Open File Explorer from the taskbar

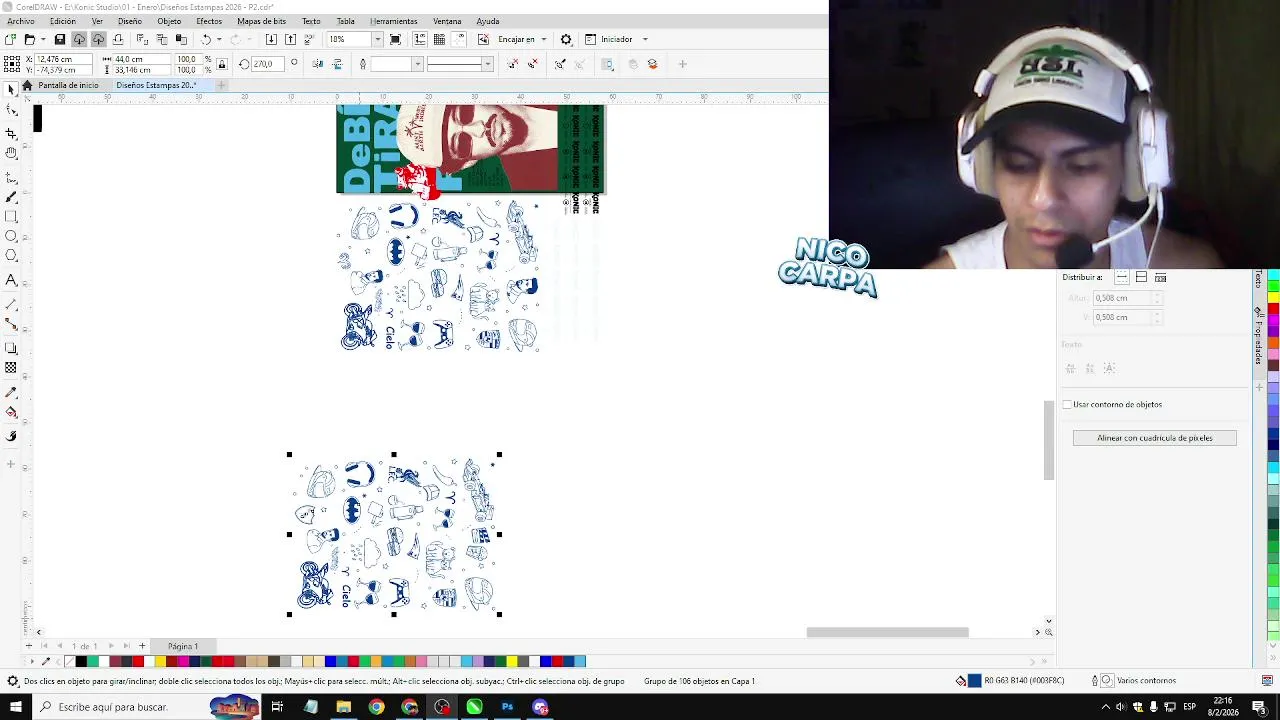pos(343,707)
